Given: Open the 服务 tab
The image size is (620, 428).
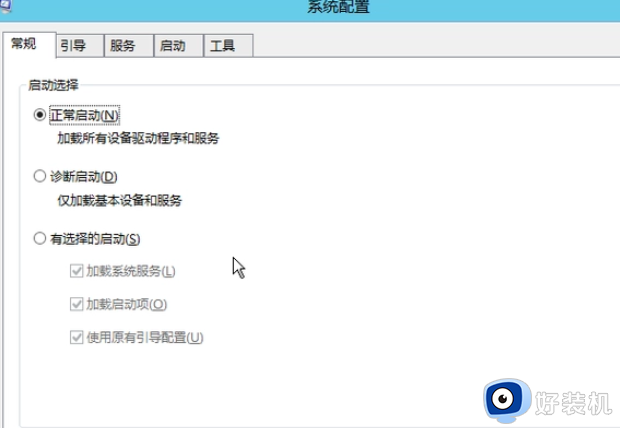Looking at the screenshot, I should pyautogui.click(x=129, y=46).
